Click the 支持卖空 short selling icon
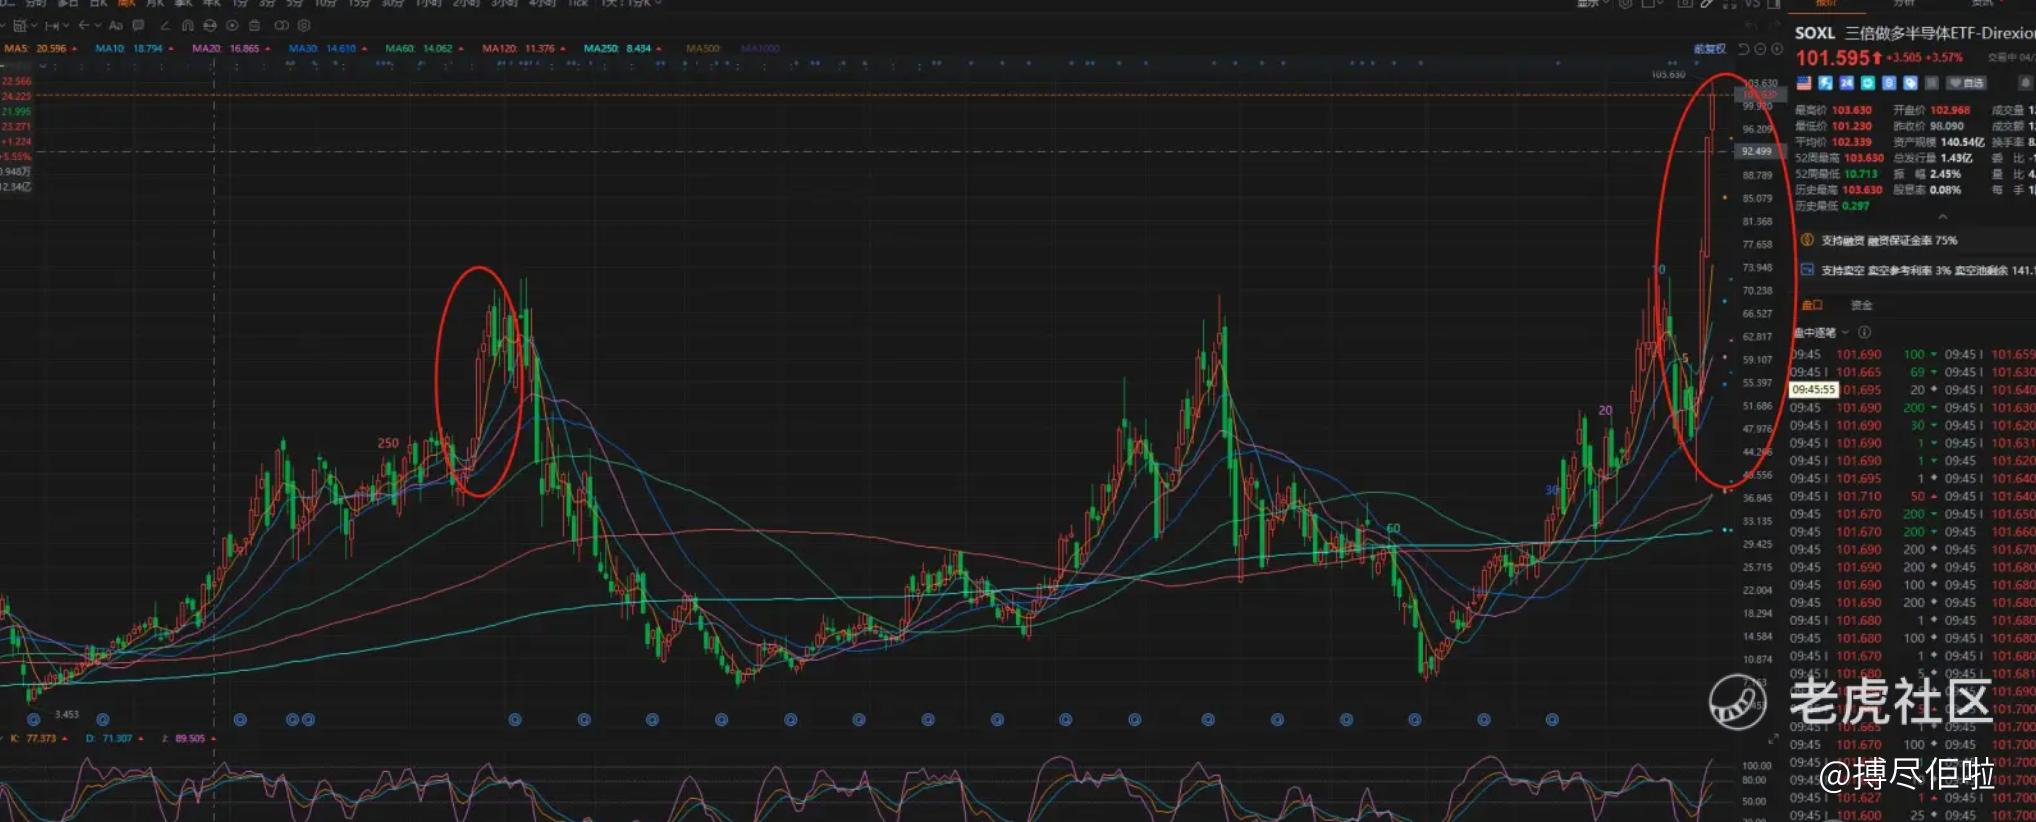 tap(1807, 270)
